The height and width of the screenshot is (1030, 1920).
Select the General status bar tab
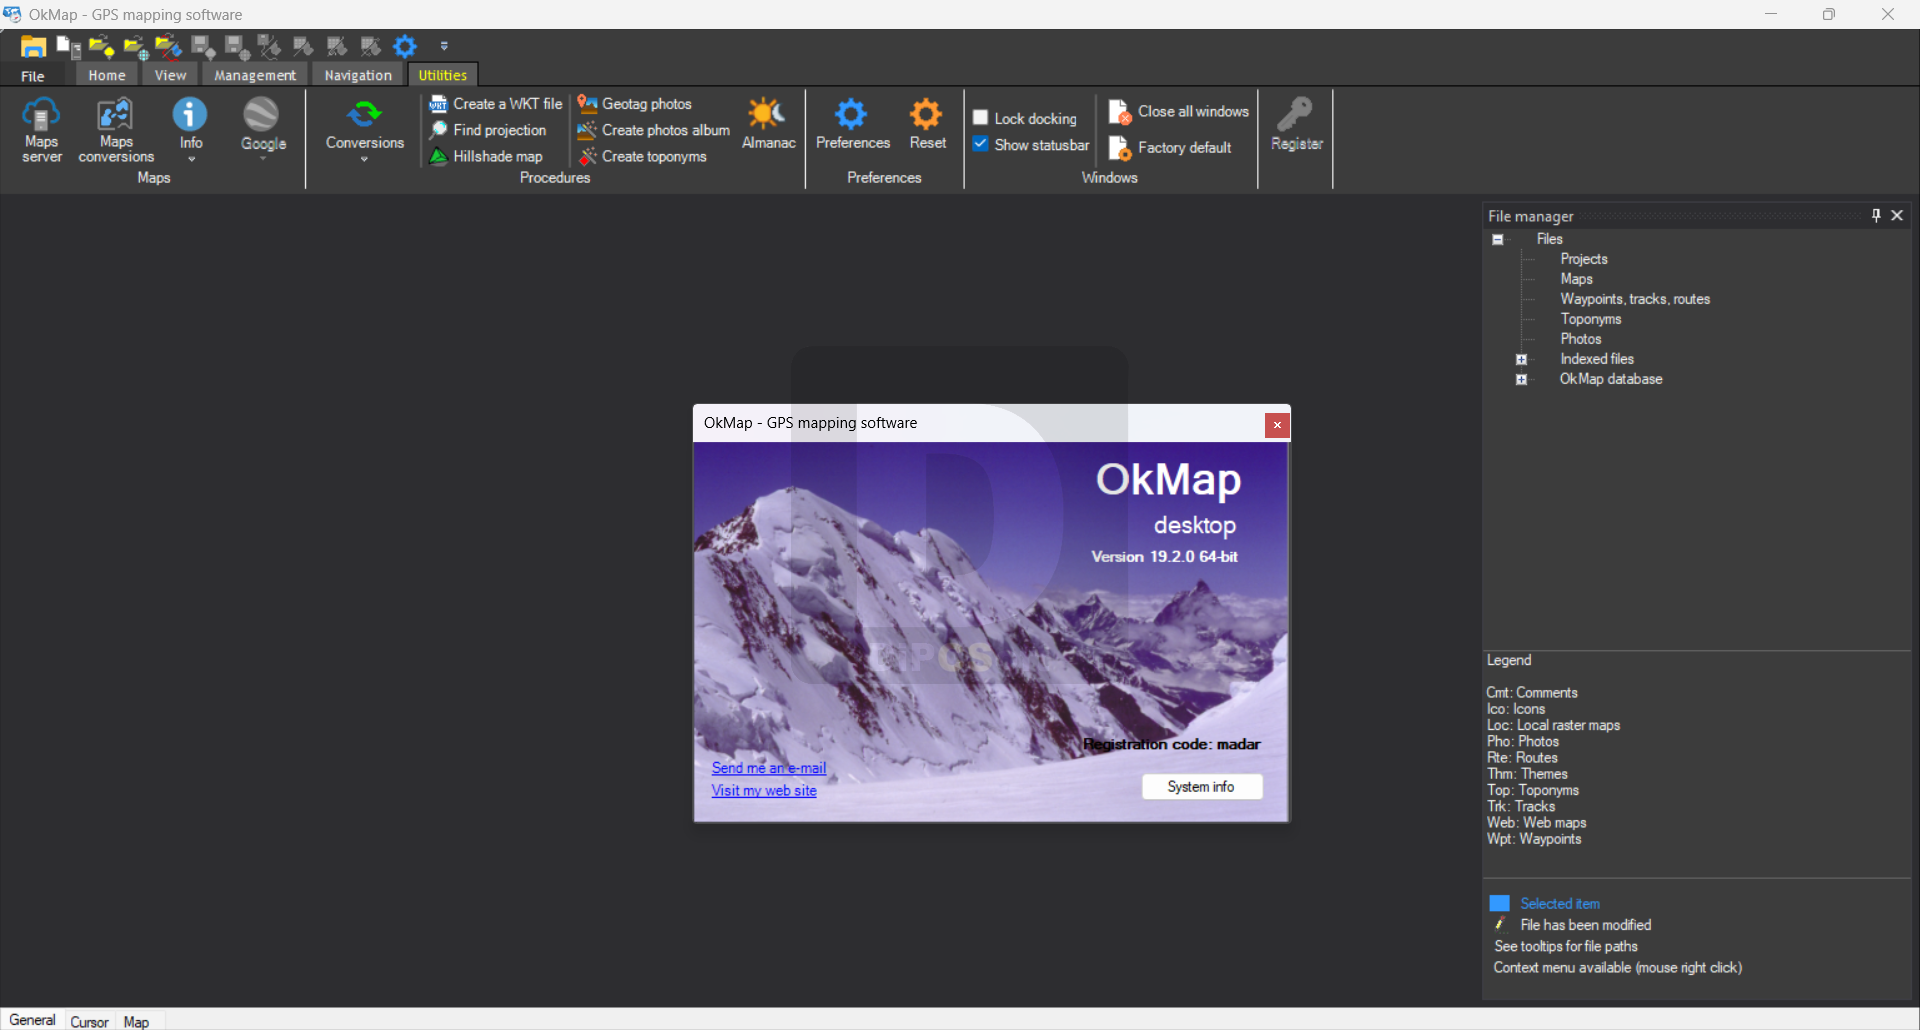pyautogui.click(x=32, y=1020)
